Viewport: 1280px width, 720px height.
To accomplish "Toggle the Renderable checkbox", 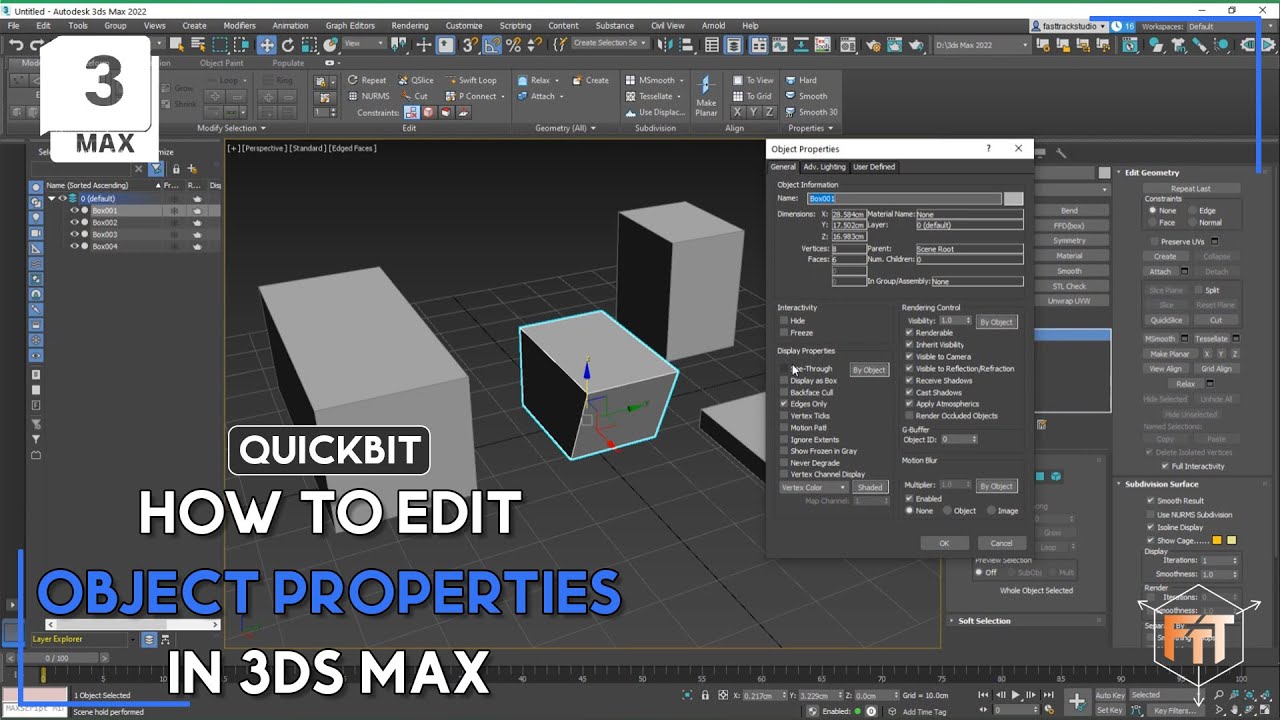I will point(909,333).
